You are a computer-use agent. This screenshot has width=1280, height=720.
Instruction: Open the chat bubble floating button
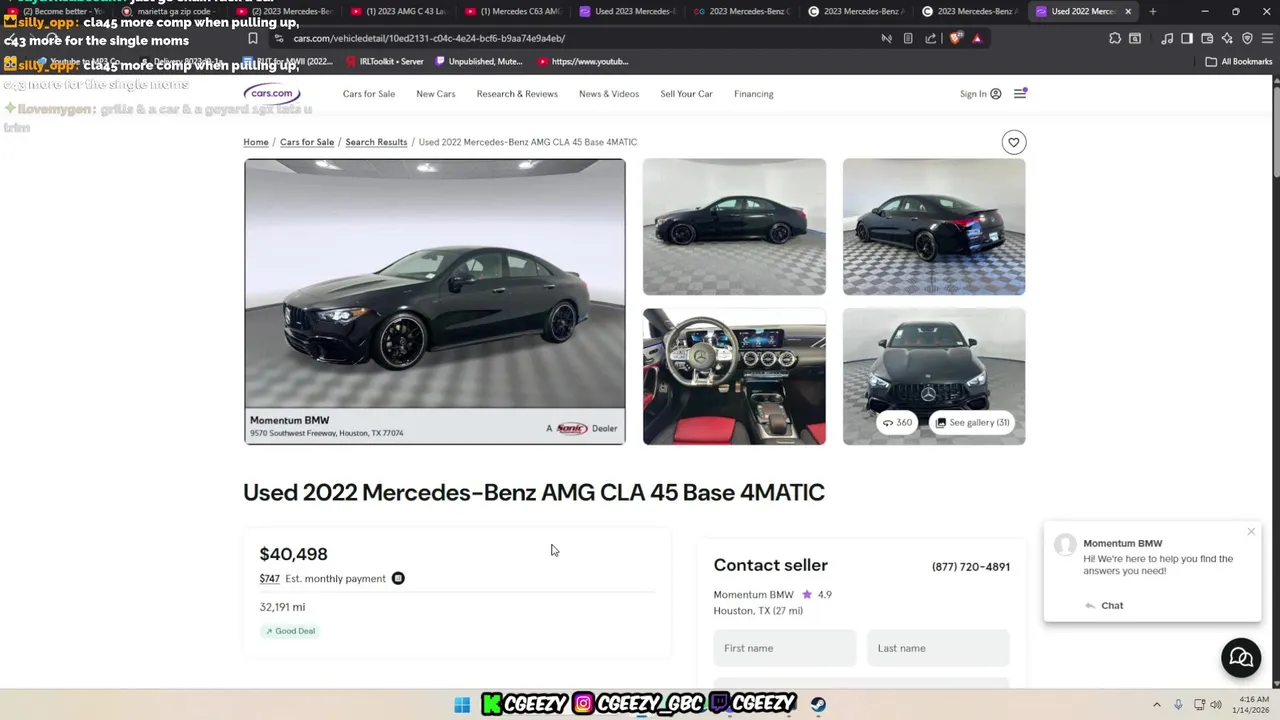coord(1241,657)
